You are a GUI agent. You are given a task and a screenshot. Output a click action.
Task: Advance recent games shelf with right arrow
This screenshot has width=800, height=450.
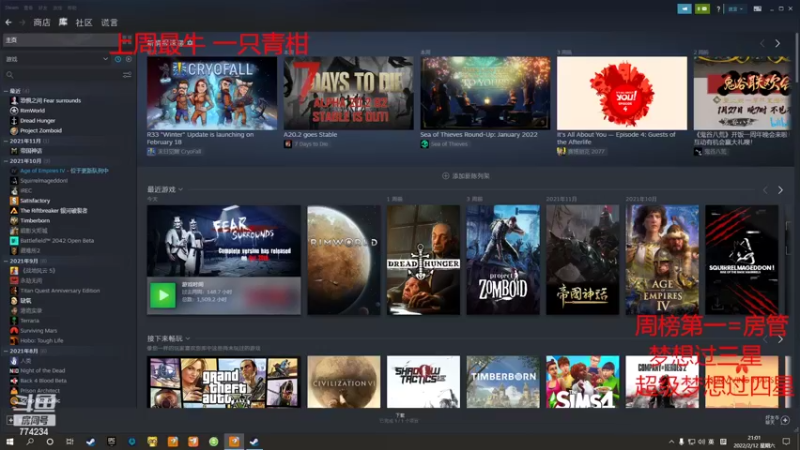coord(780,190)
